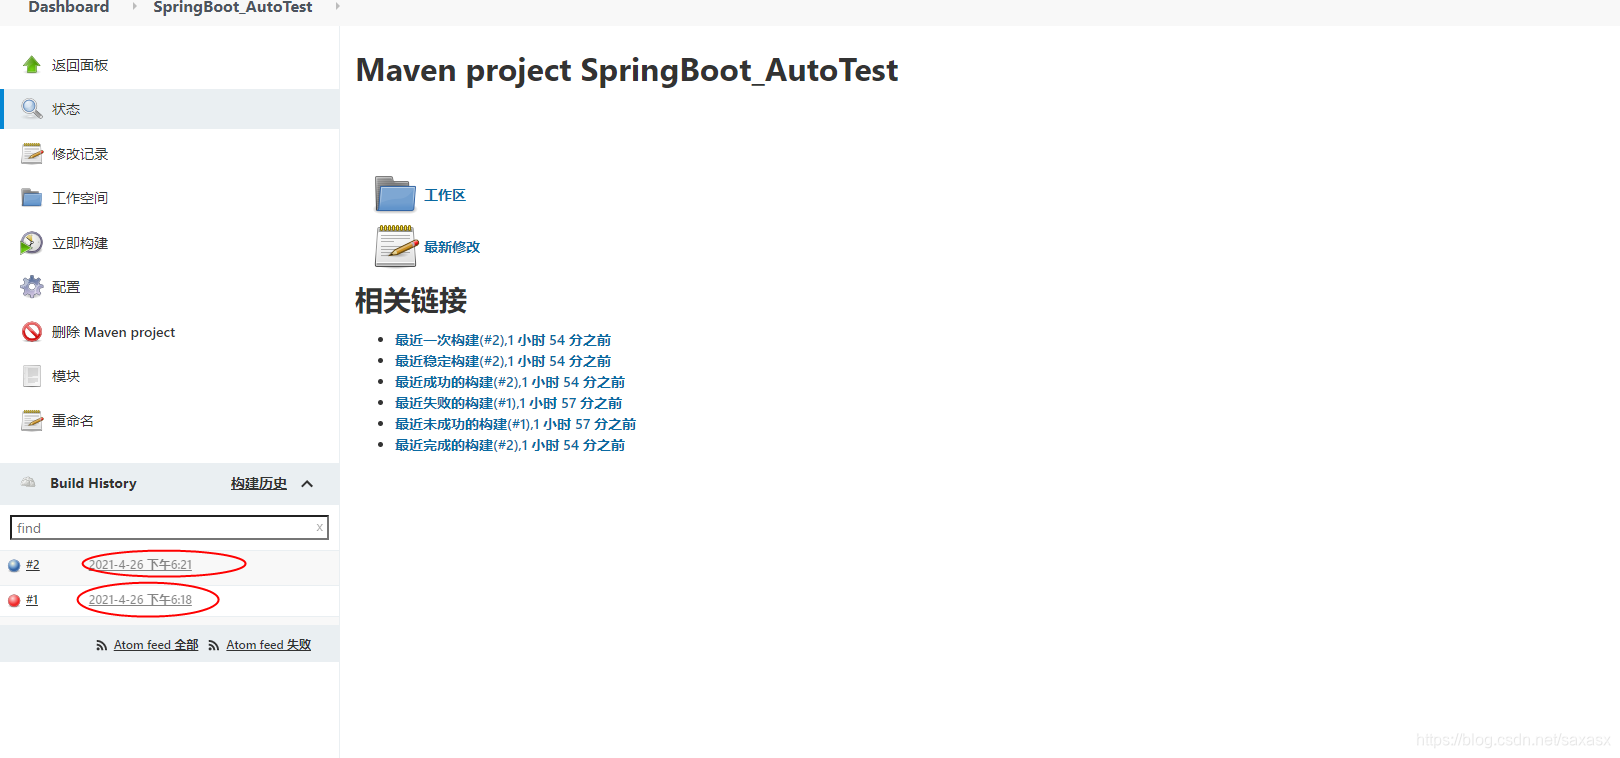Click the blue status ball for build #2
The height and width of the screenshot is (758, 1620).
click(x=14, y=565)
